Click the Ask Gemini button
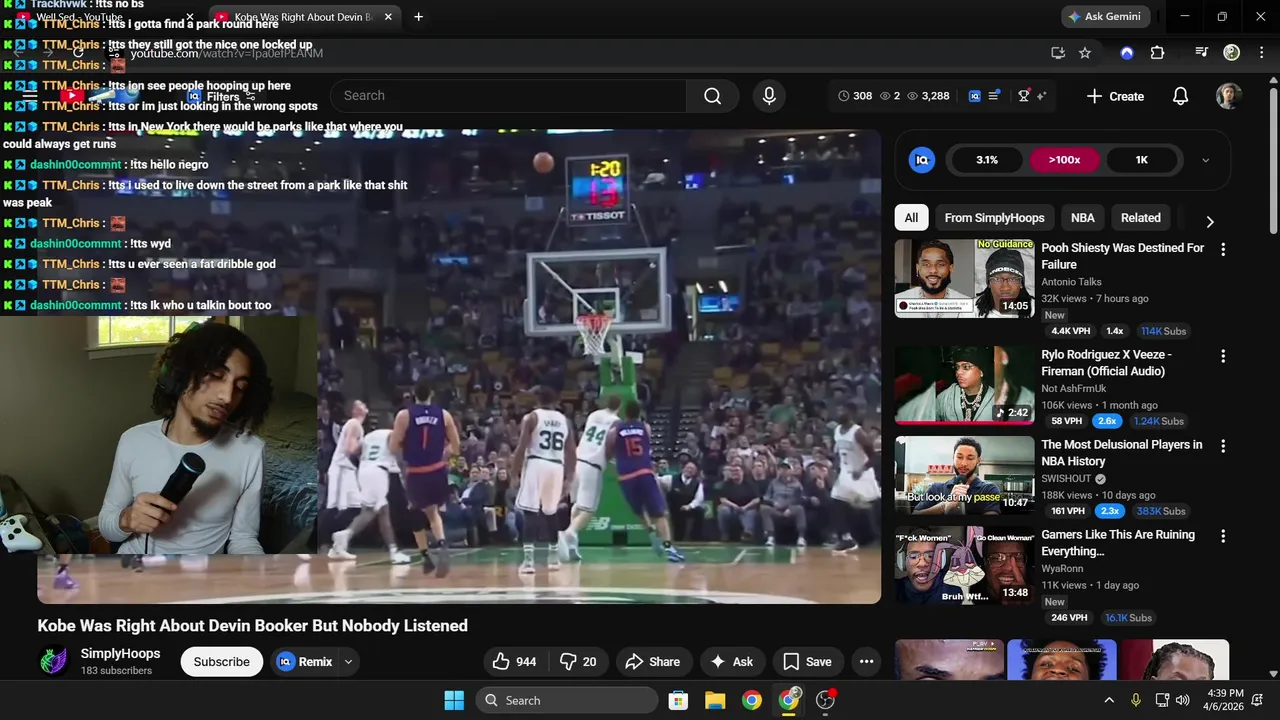 click(1105, 17)
